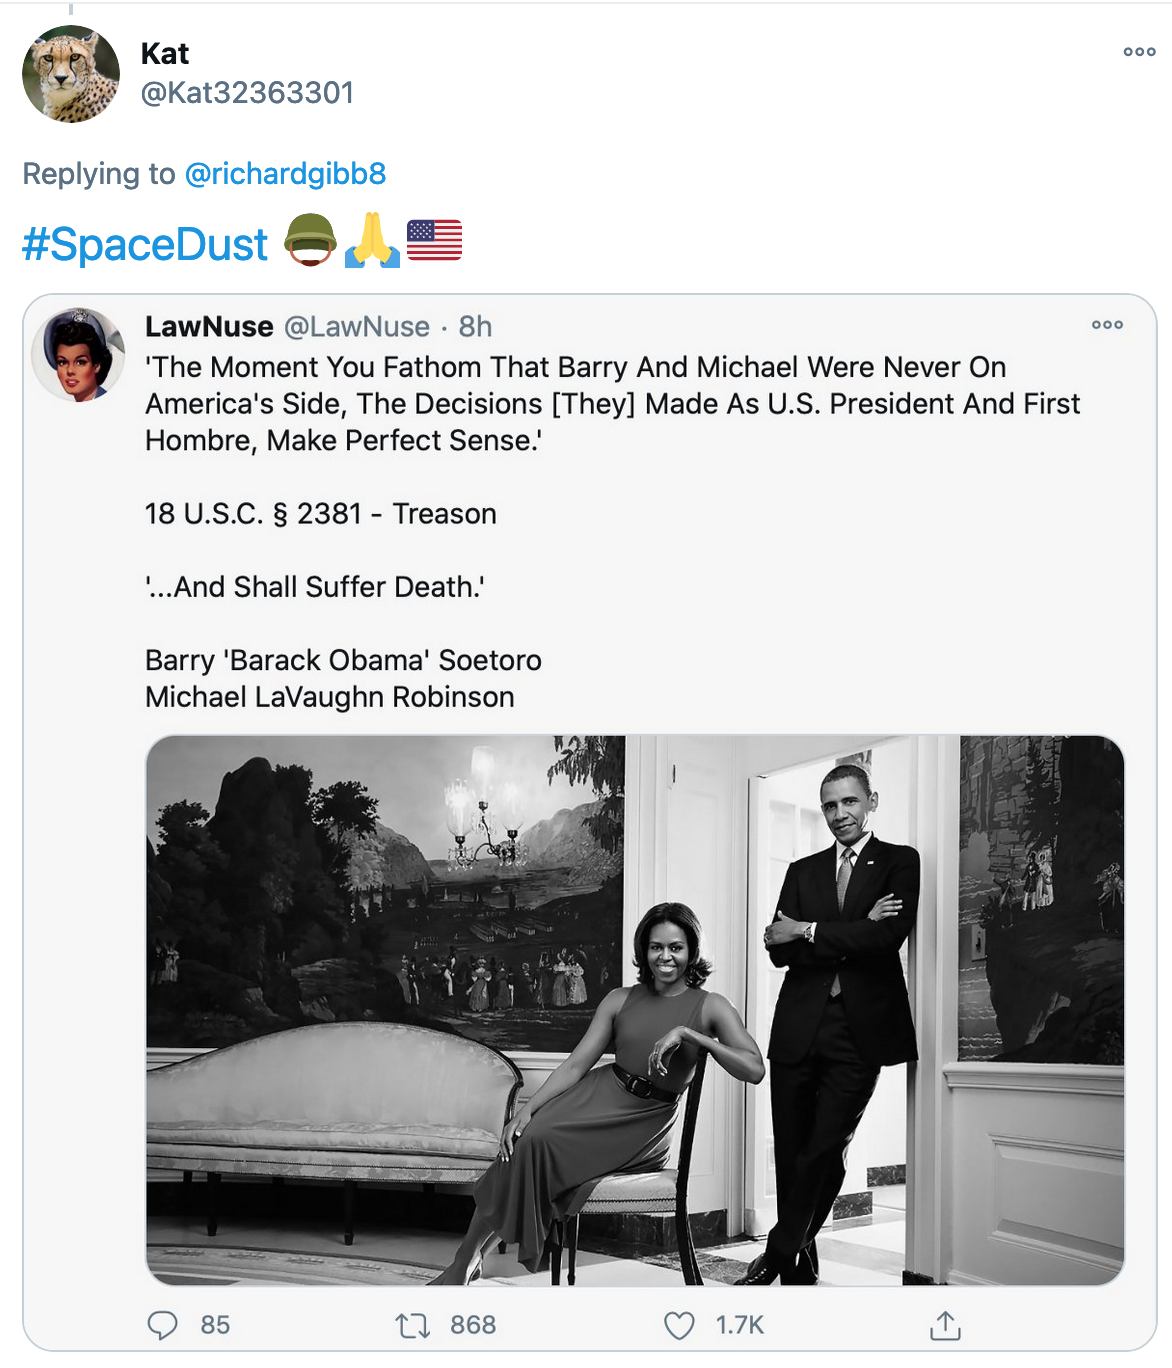1172x1368 pixels.
Task: Click the reply speech bubble icon
Action: pos(162,1325)
